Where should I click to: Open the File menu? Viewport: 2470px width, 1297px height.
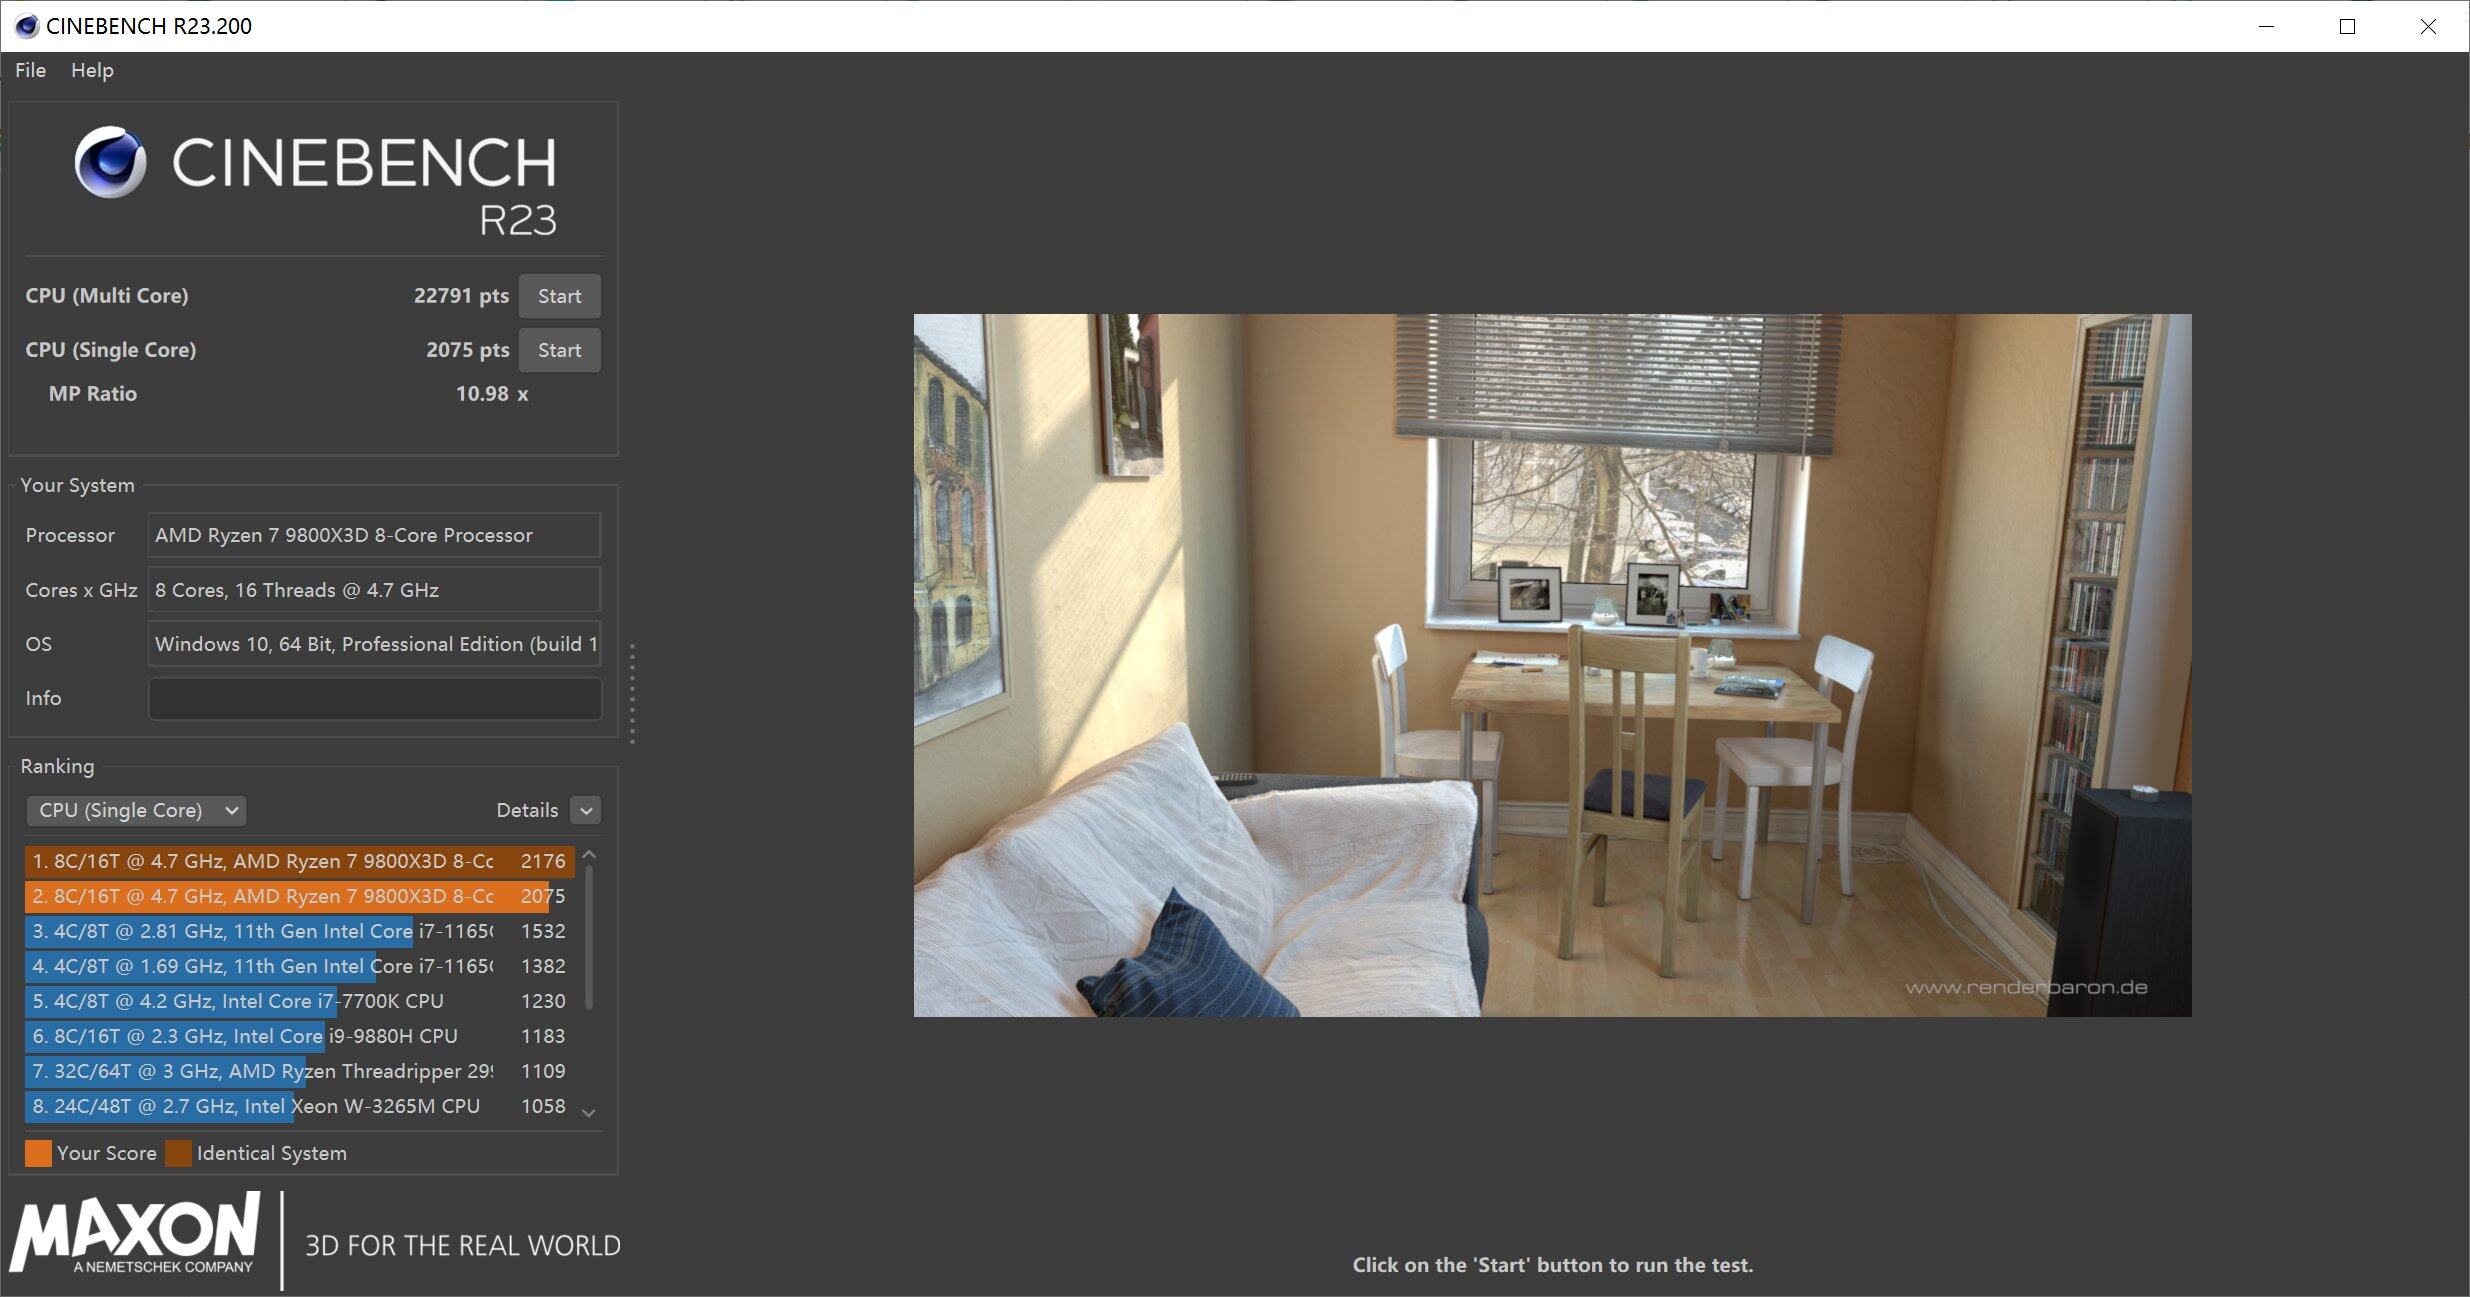click(x=30, y=70)
